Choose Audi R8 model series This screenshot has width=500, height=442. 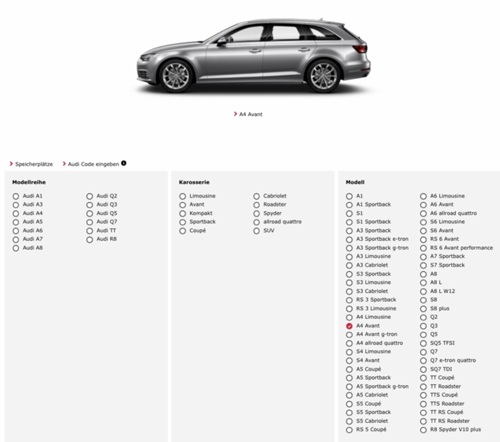tap(90, 239)
